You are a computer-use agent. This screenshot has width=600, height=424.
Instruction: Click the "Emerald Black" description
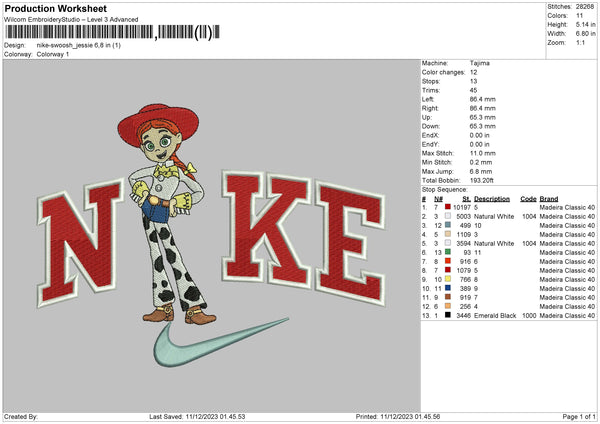click(x=495, y=315)
